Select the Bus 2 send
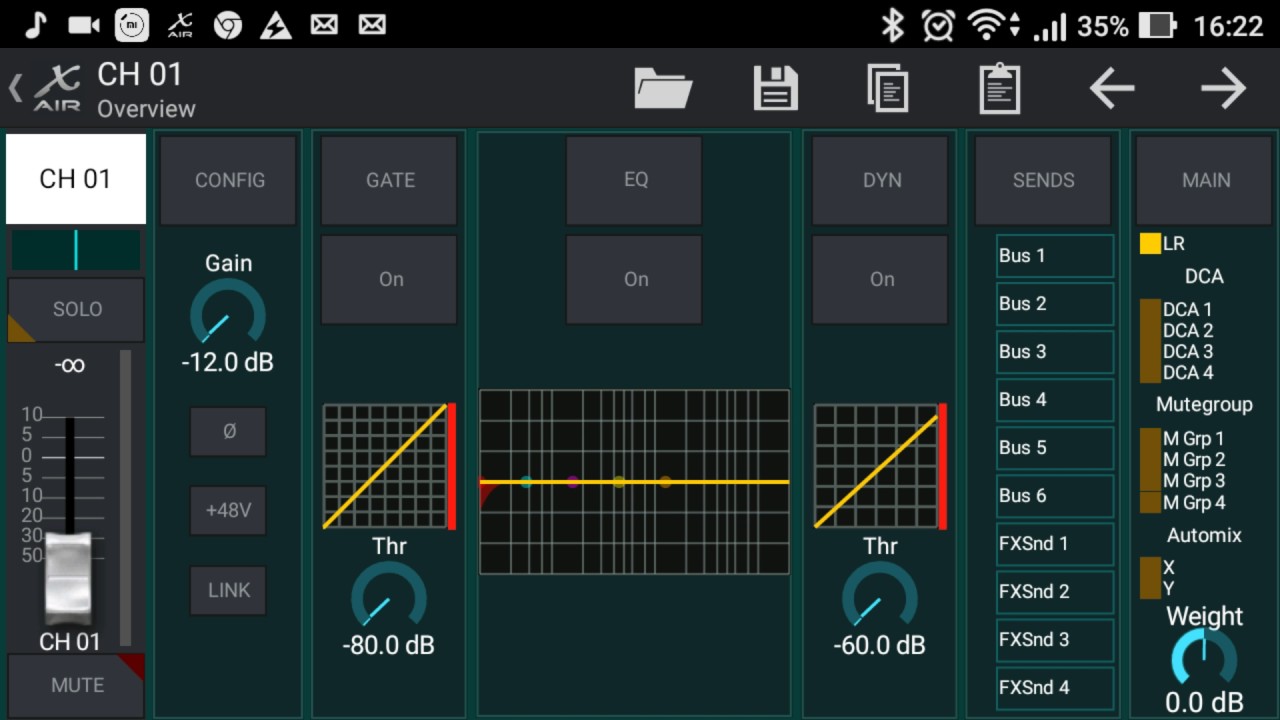The image size is (1280, 720). point(1055,304)
